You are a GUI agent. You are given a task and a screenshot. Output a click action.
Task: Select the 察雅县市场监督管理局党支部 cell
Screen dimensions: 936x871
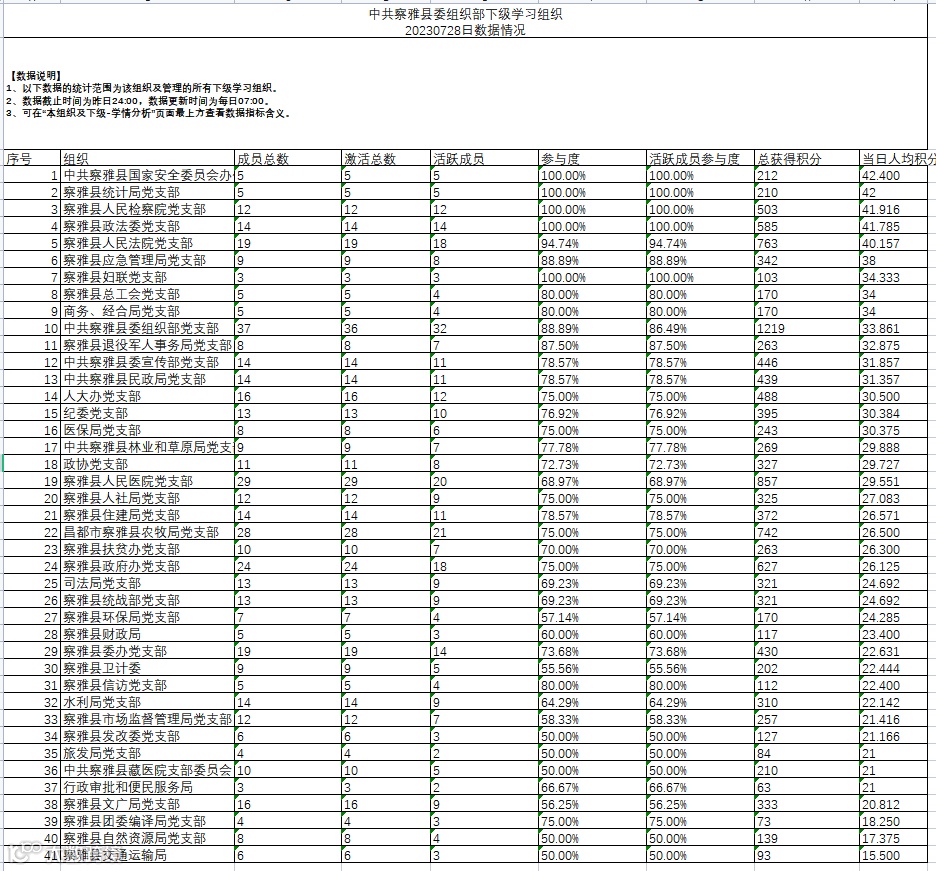[x=147, y=720]
